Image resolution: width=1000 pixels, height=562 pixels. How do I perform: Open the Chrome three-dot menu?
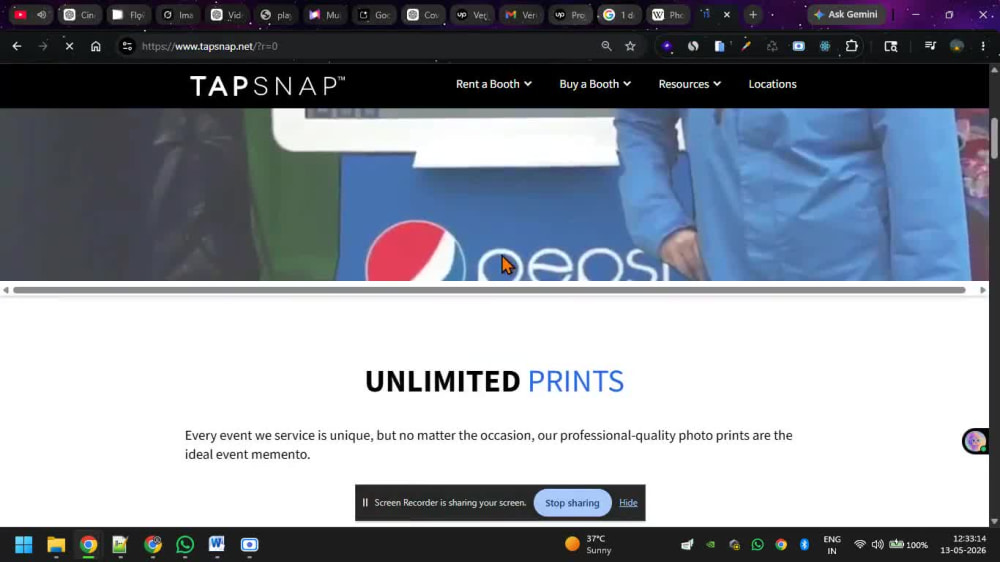pos(983,46)
